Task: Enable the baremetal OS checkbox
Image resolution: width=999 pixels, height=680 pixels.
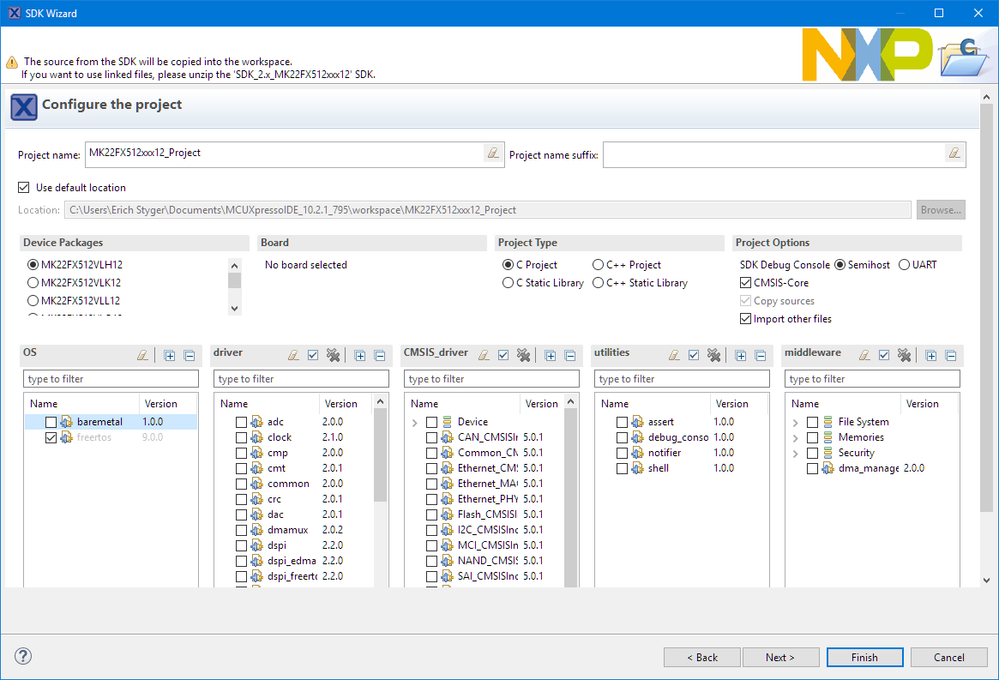Action: pos(51,422)
